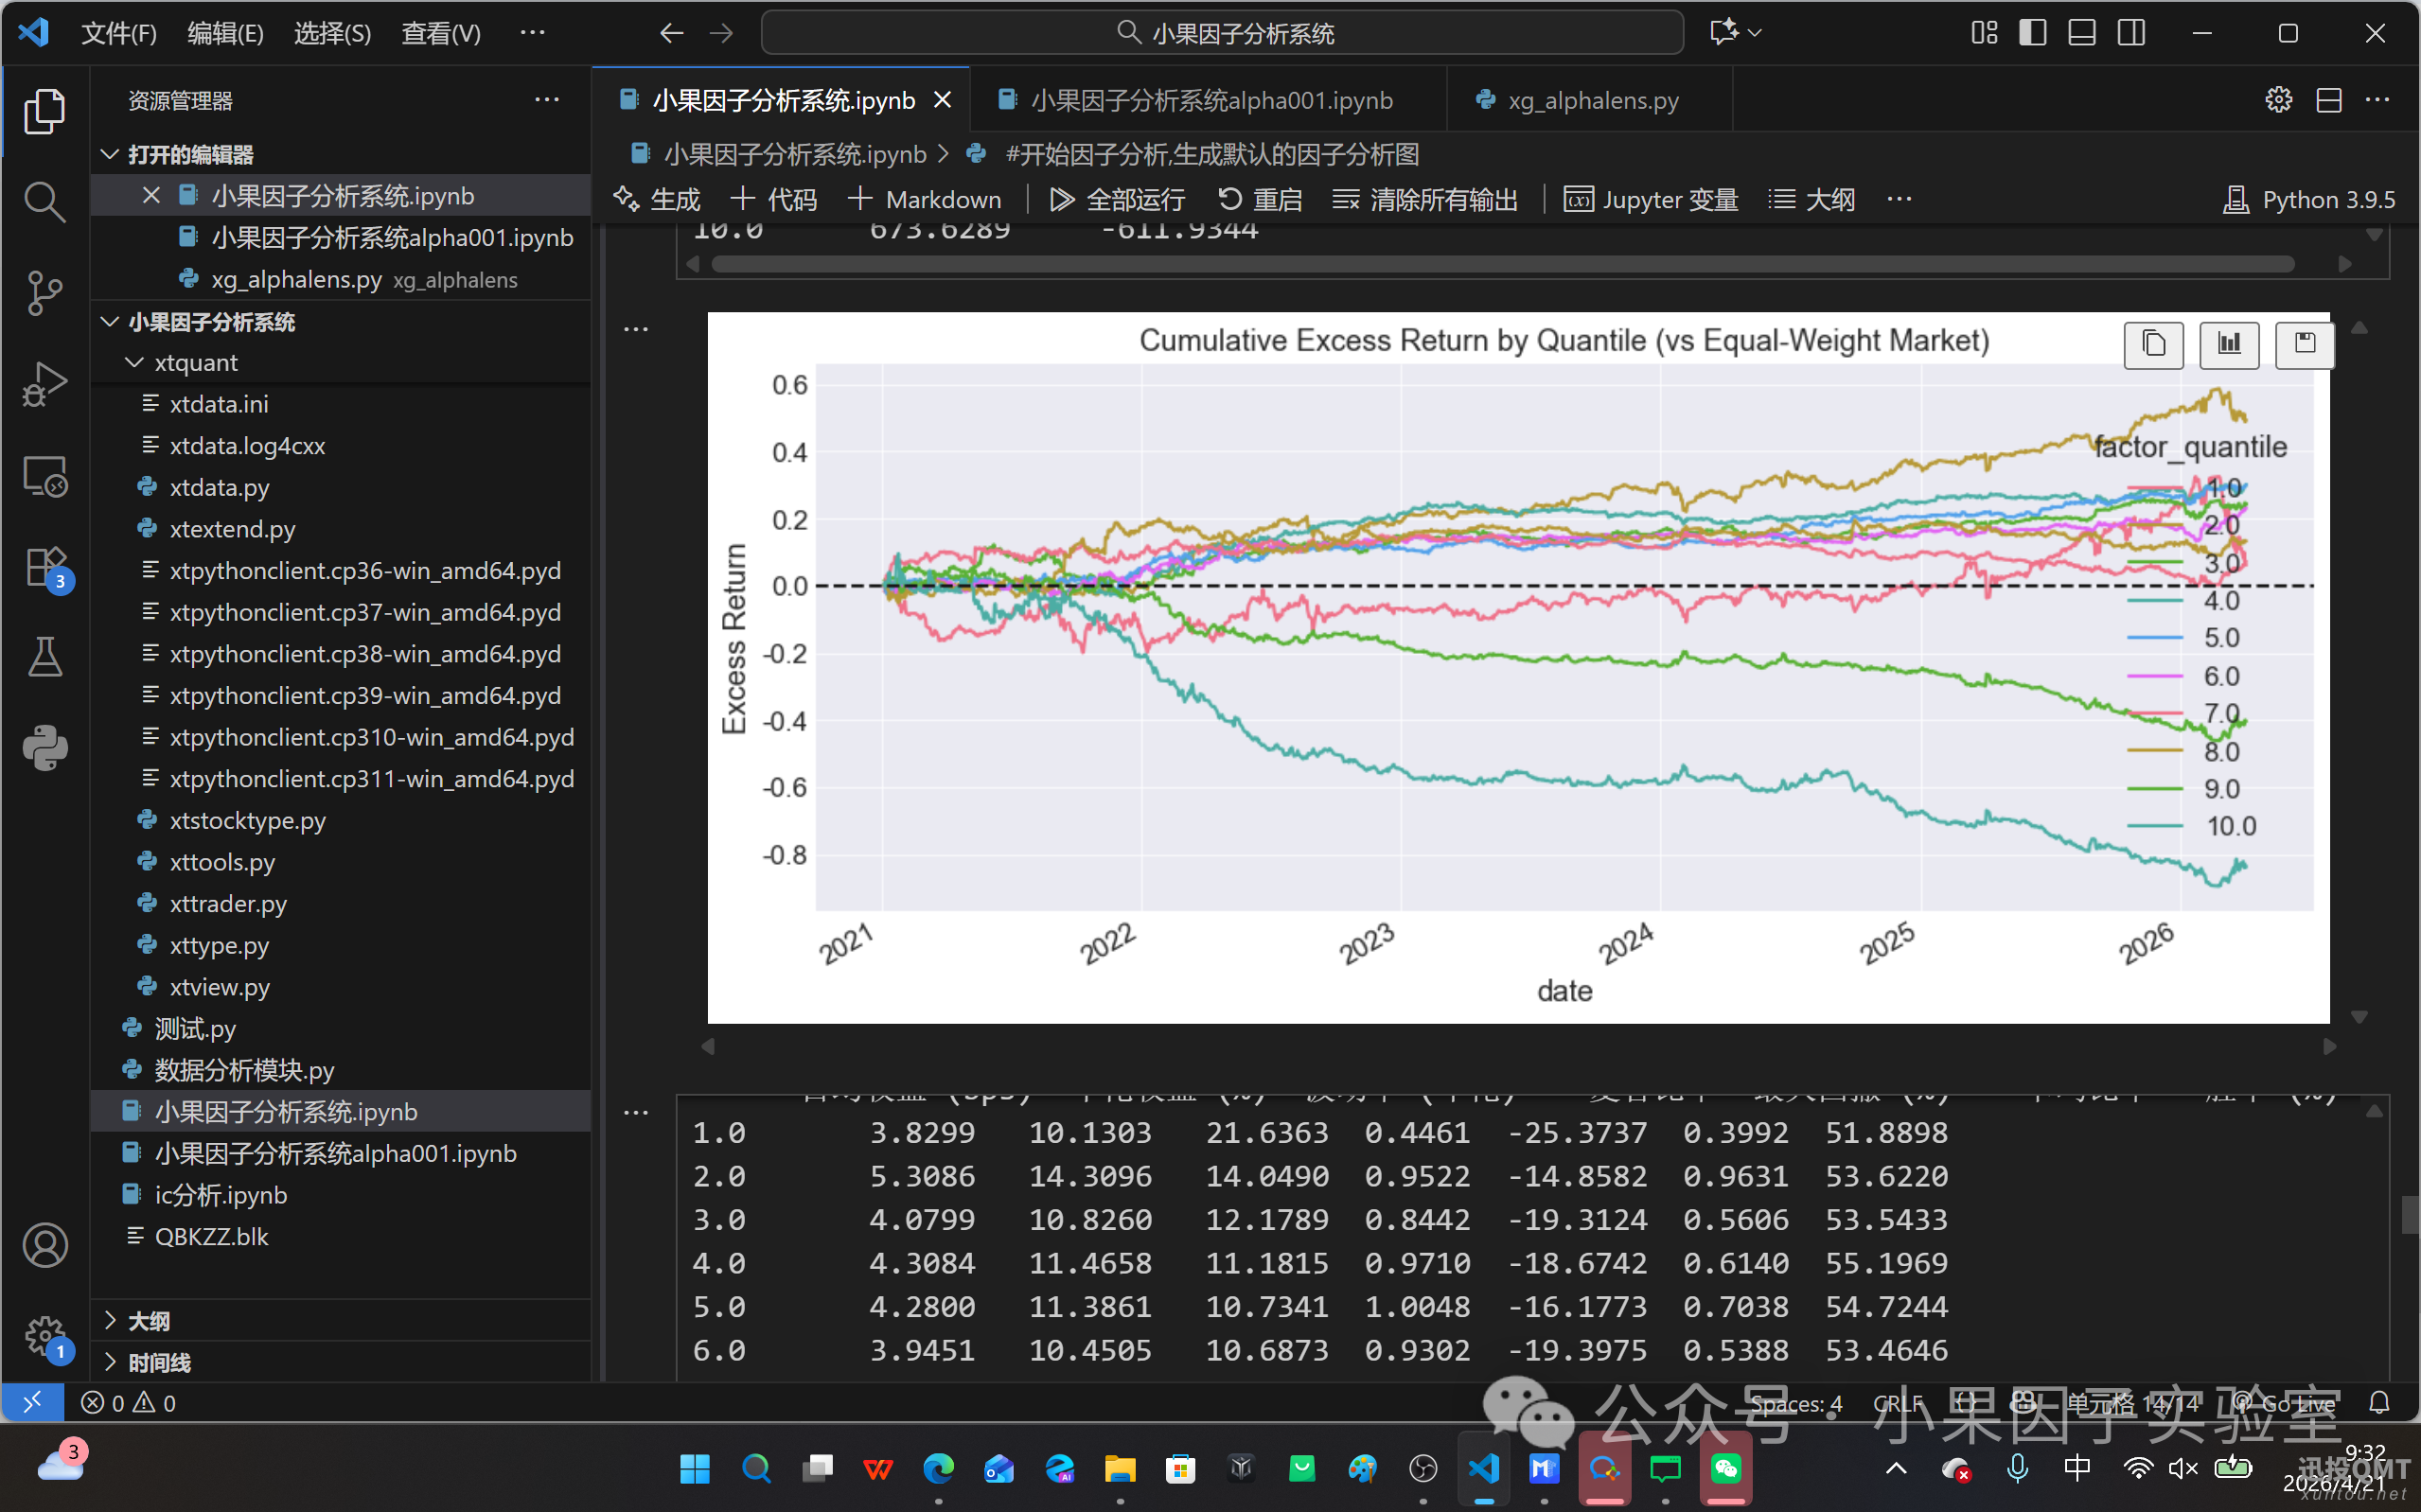Open the 查看(V) menu
Screen dimensions: 2421x1512
click(x=440, y=33)
